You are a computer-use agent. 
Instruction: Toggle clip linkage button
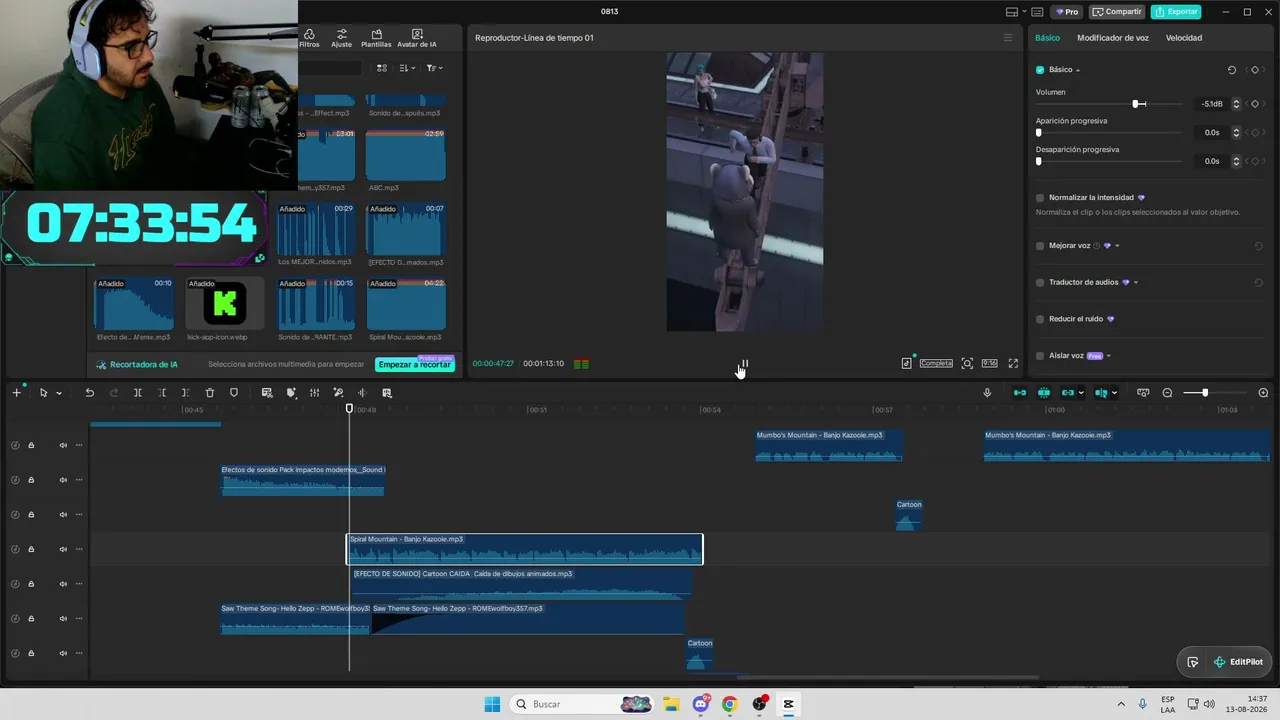(x=1067, y=393)
